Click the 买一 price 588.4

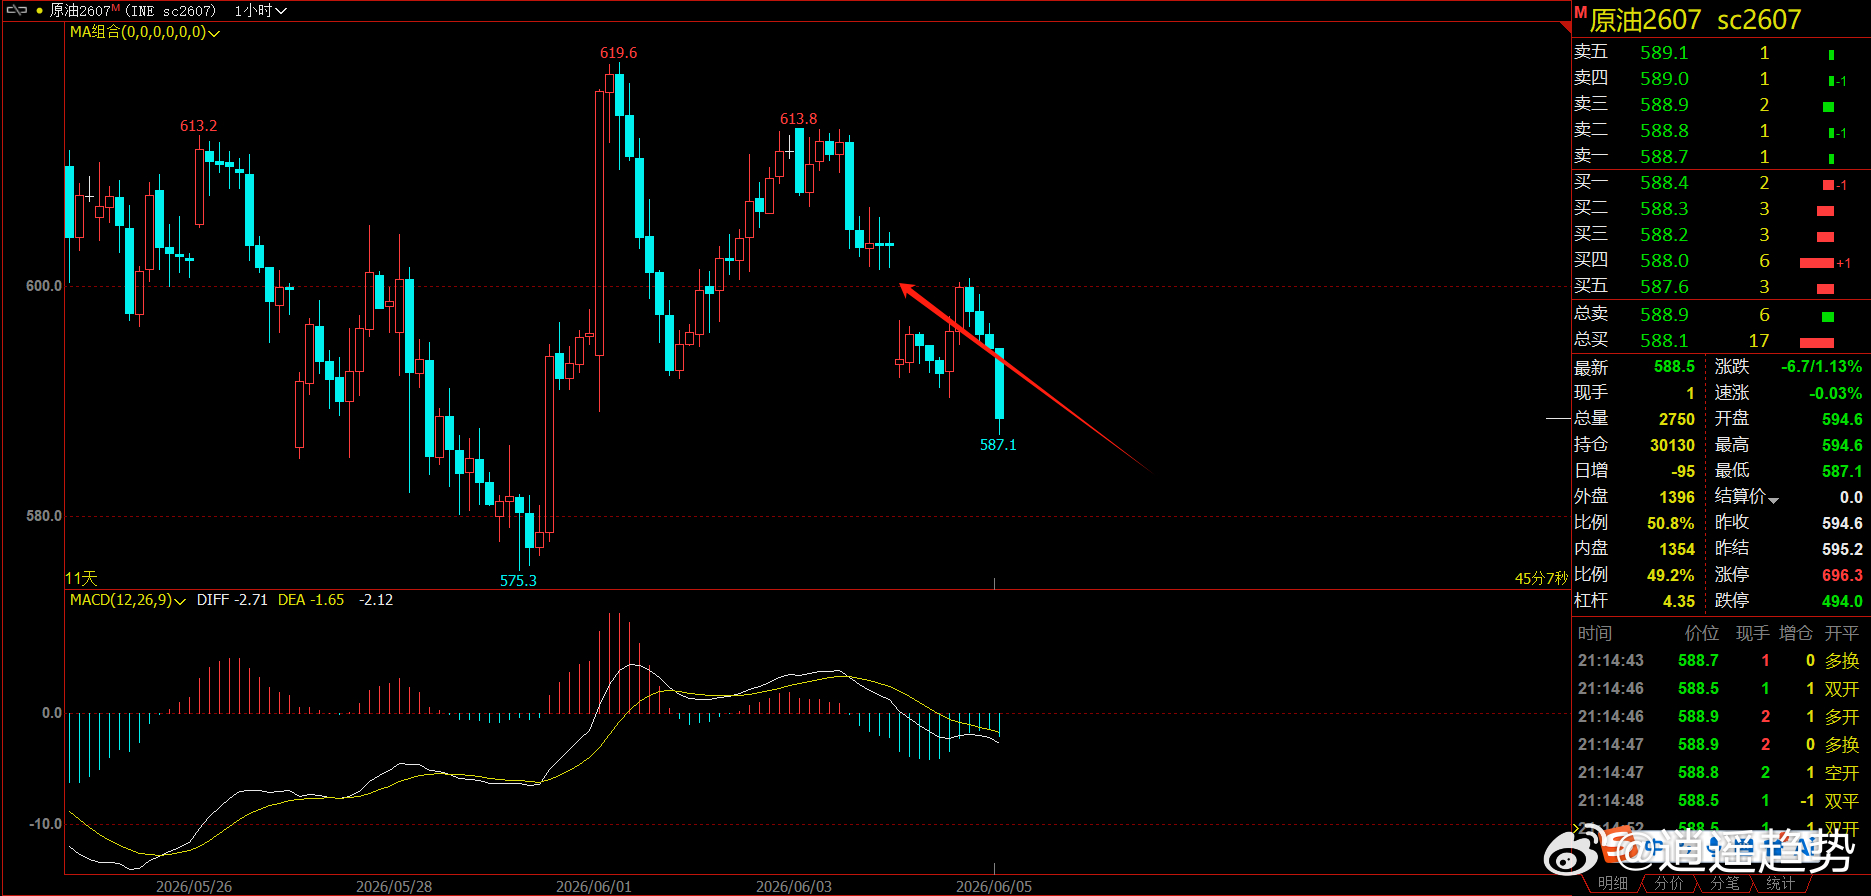click(x=1664, y=183)
